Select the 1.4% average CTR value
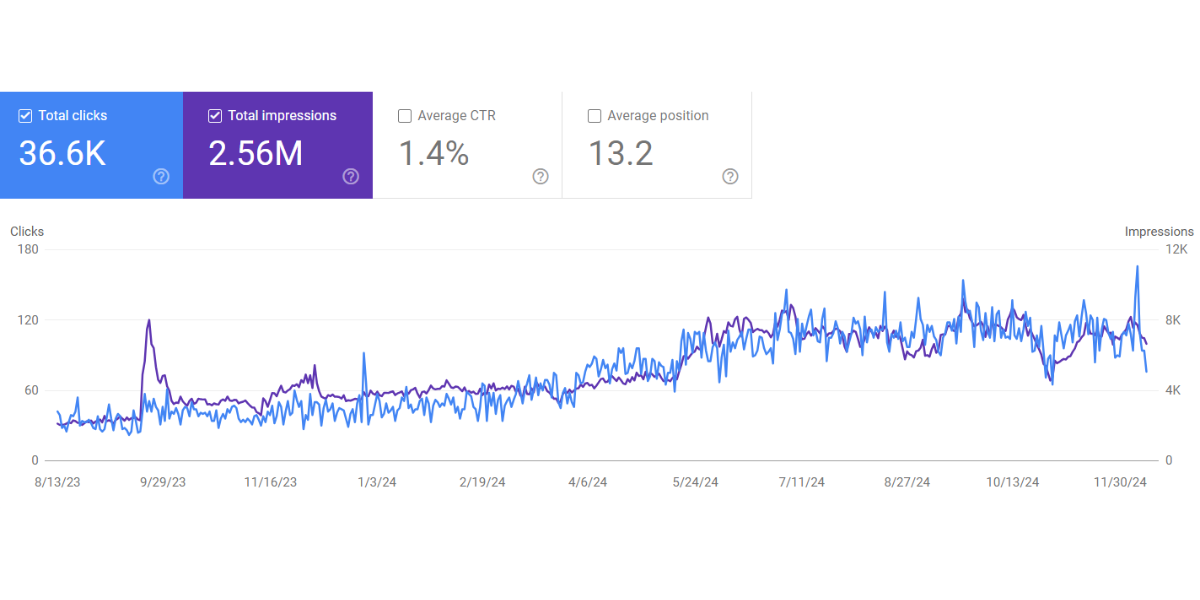 tap(434, 154)
